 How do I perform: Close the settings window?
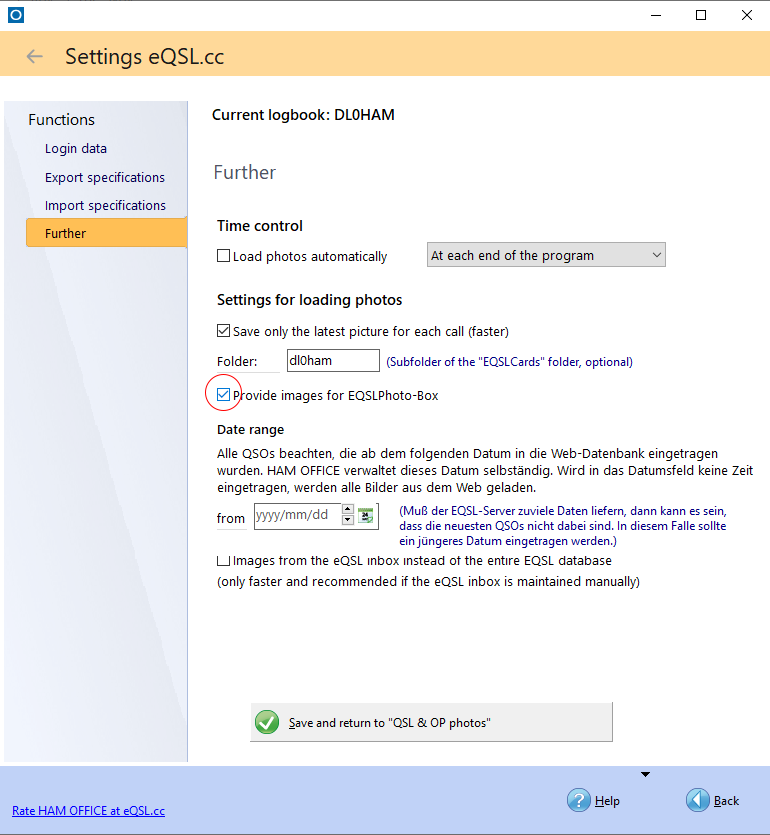coord(747,15)
